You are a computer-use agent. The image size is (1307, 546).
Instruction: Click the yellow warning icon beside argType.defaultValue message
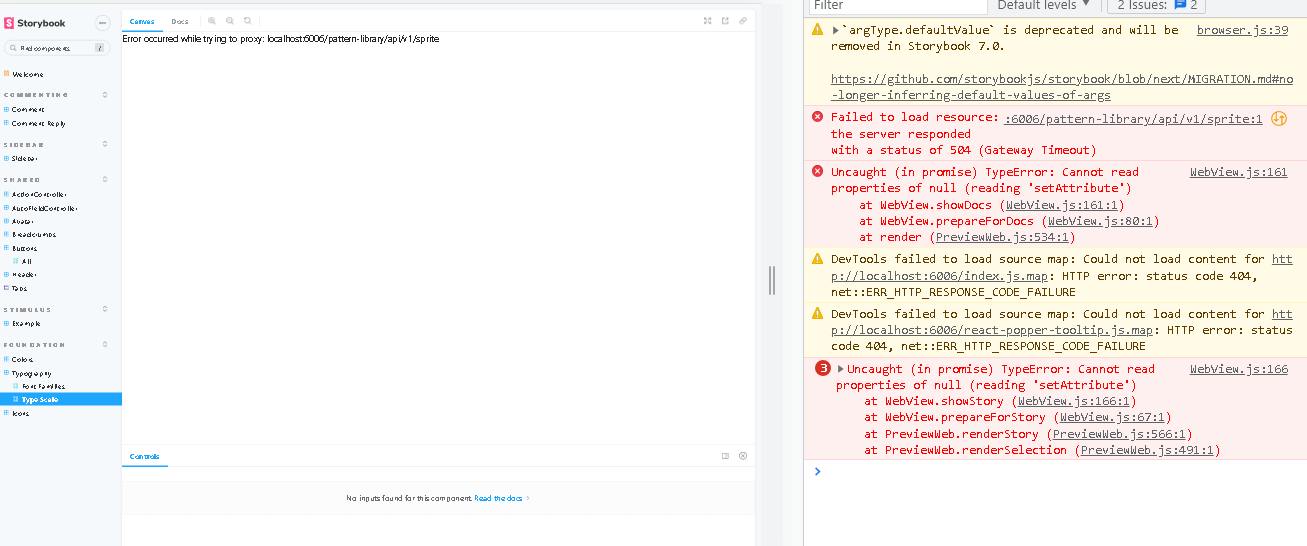tap(817, 30)
